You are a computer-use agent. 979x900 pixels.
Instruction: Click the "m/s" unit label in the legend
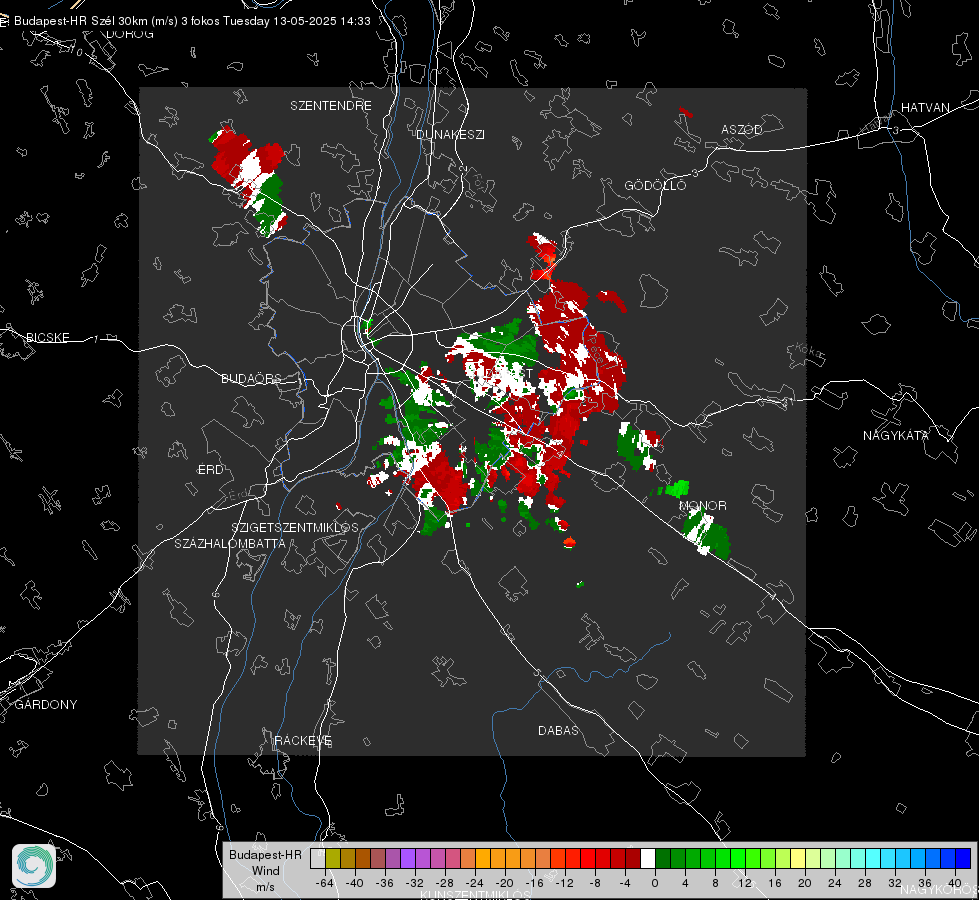coord(265,886)
